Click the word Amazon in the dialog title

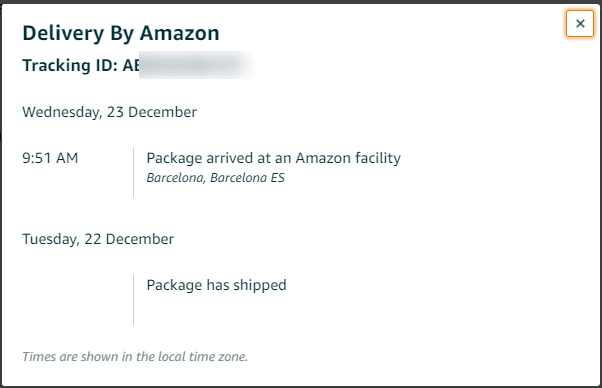[179, 33]
